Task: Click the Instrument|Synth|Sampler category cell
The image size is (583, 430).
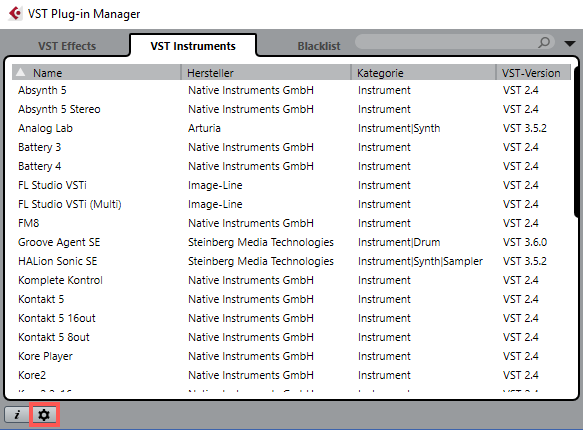Action: point(420,261)
